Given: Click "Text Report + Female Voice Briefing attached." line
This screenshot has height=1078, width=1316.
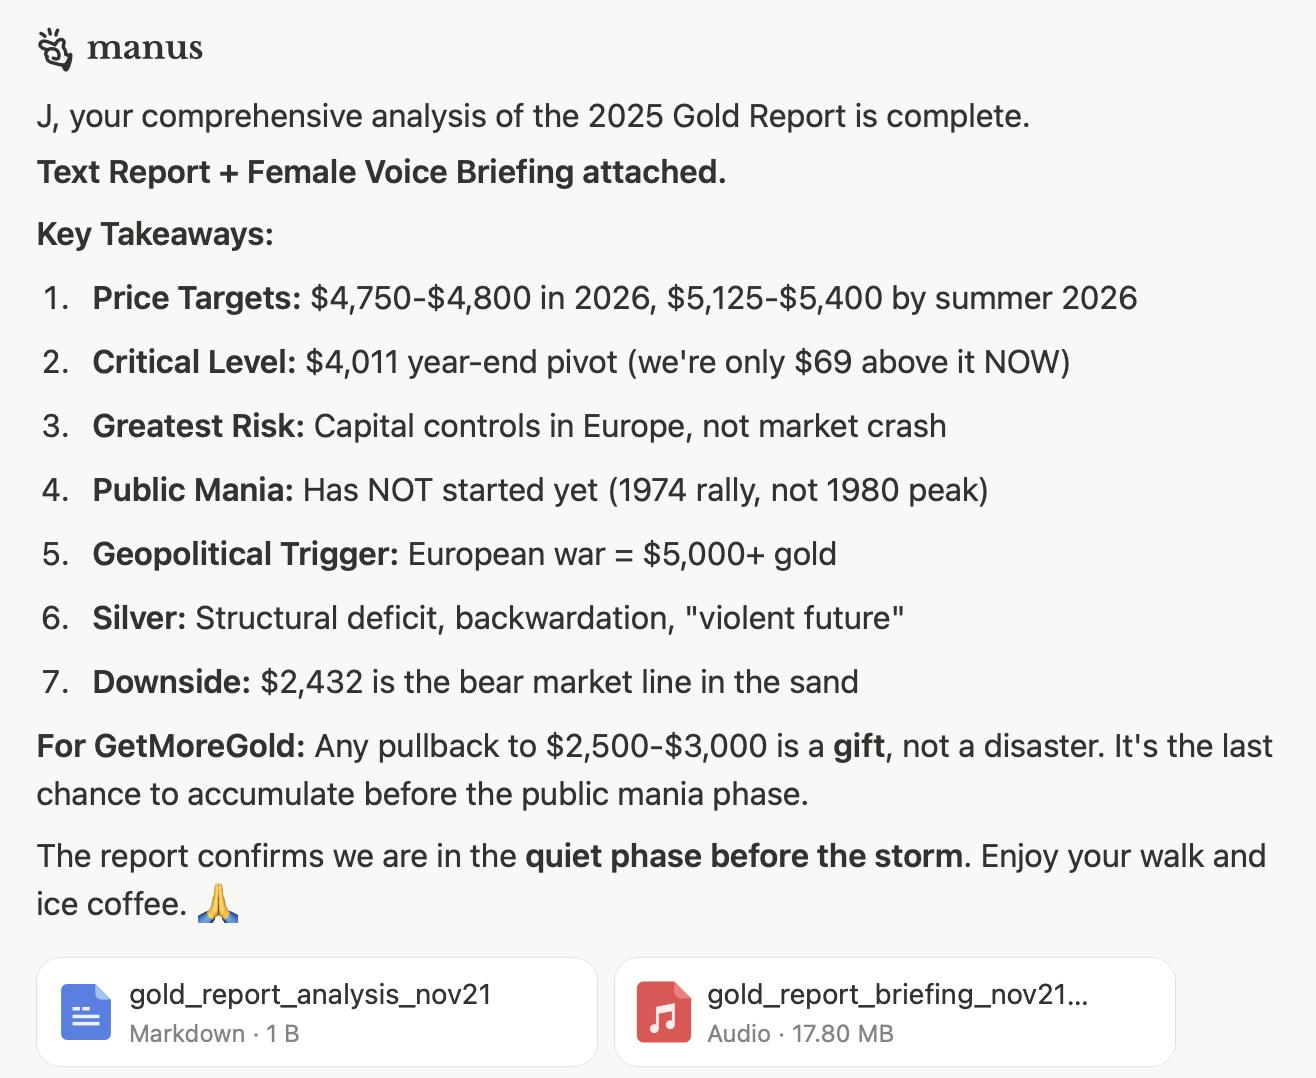Looking at the screenshot, I should pyautogui.click(x=381, y=172).
